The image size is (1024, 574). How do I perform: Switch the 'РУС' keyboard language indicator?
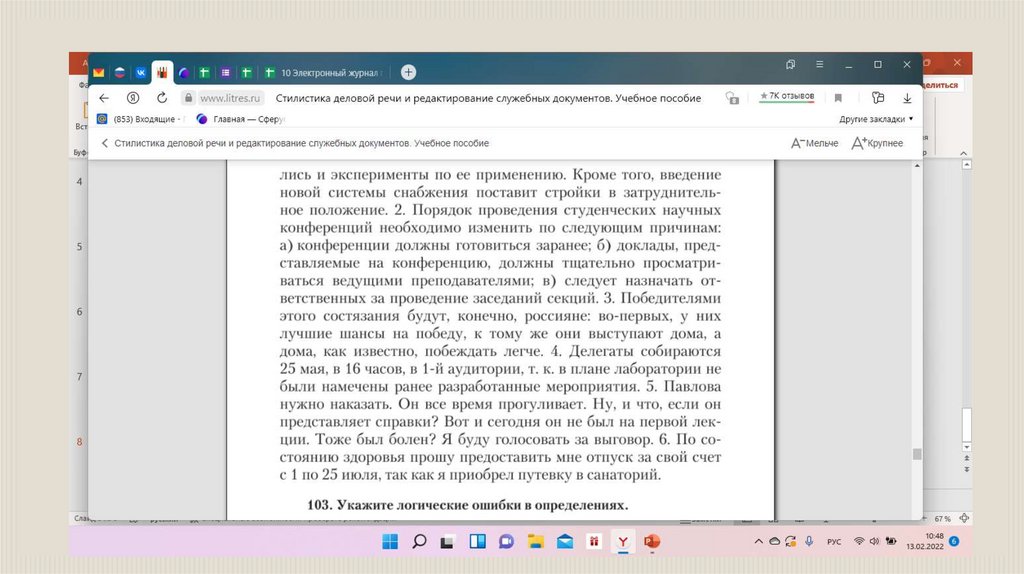(x=833, y=542)
